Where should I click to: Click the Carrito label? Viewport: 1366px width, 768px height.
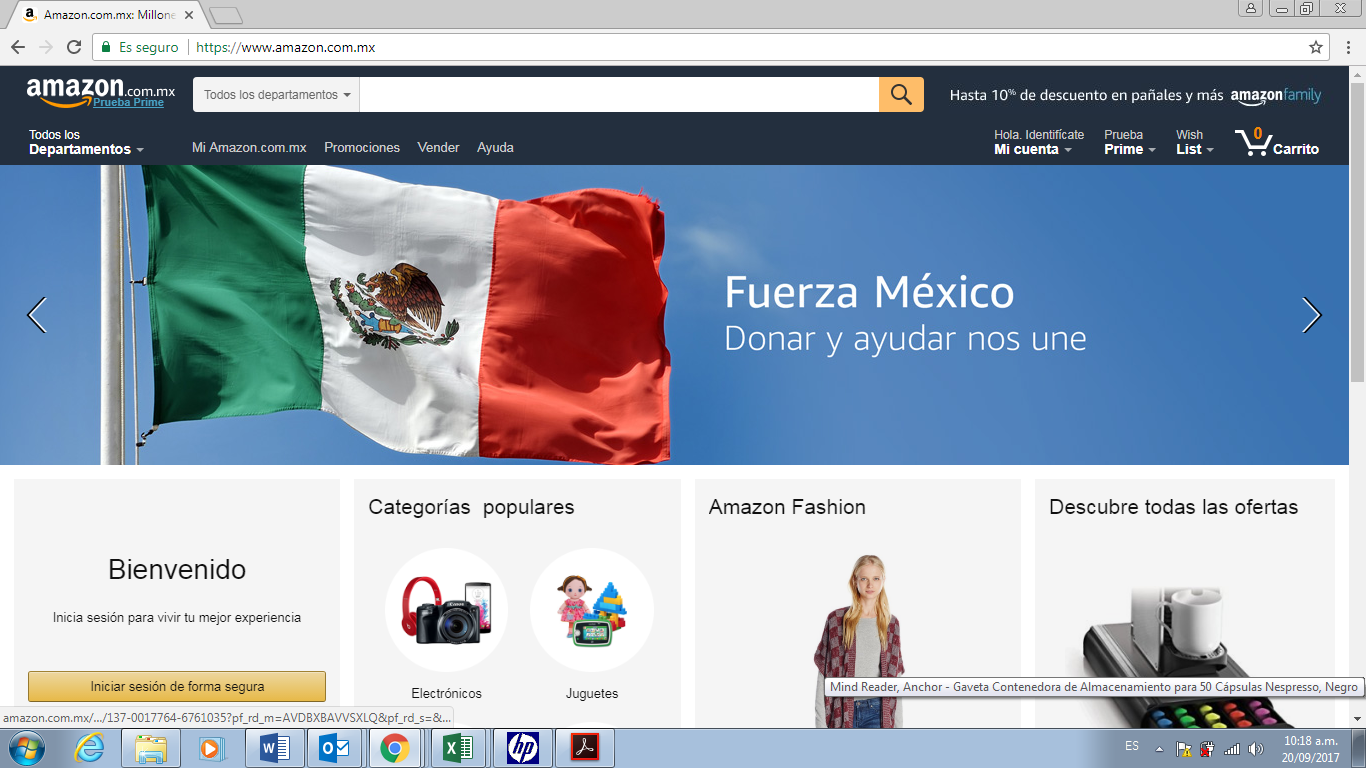tap(1296, 149)
